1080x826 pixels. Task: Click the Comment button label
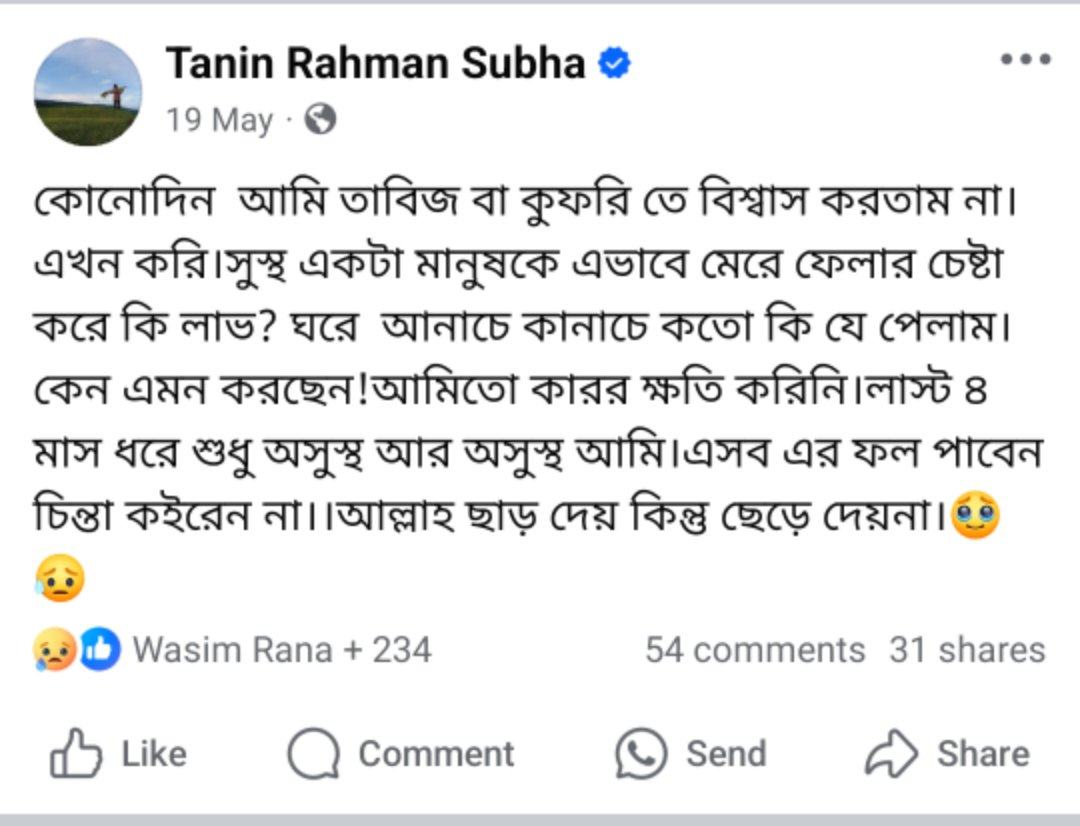point(436,754)
